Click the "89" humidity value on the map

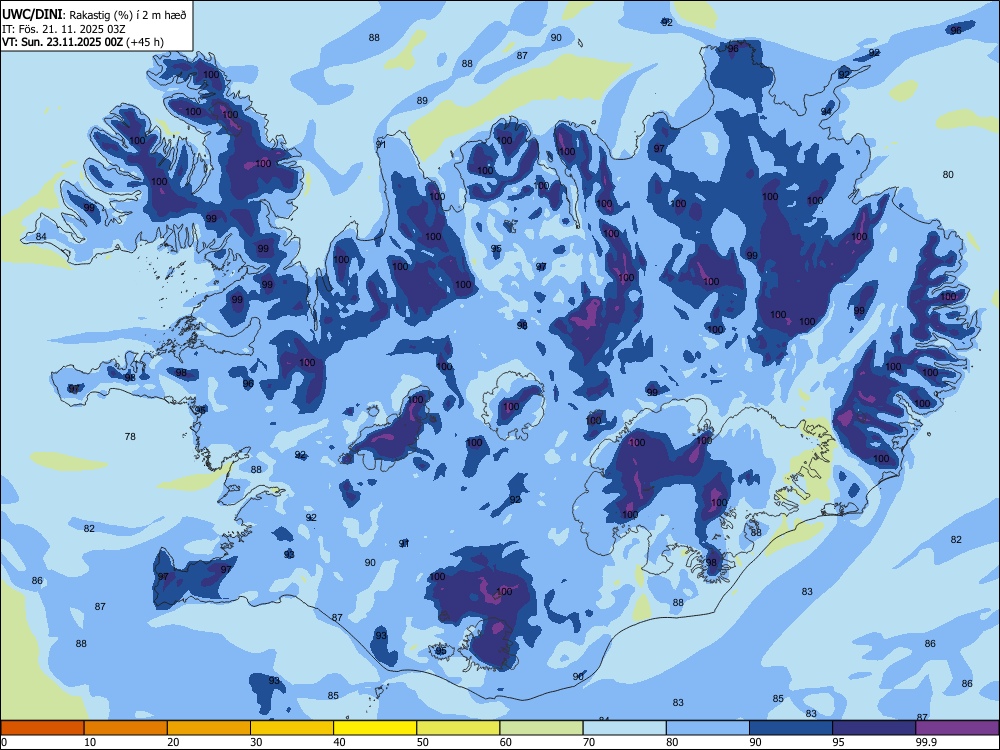(x=422, y=101)
